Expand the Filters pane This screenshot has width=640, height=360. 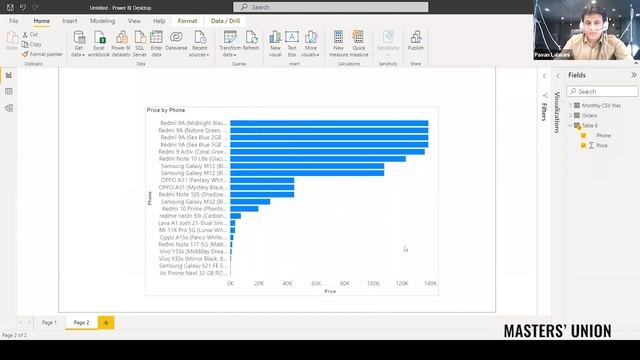[544, 76]
